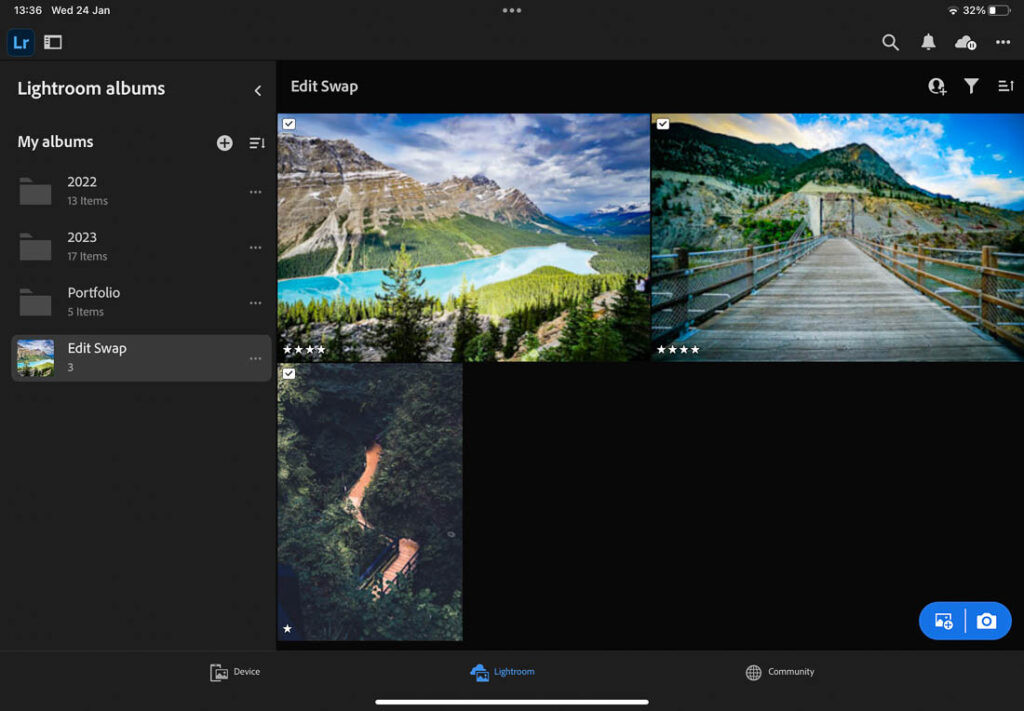Toggle the sidebar panel icon
Screen dimensions: 1024x711
[53, 42]
